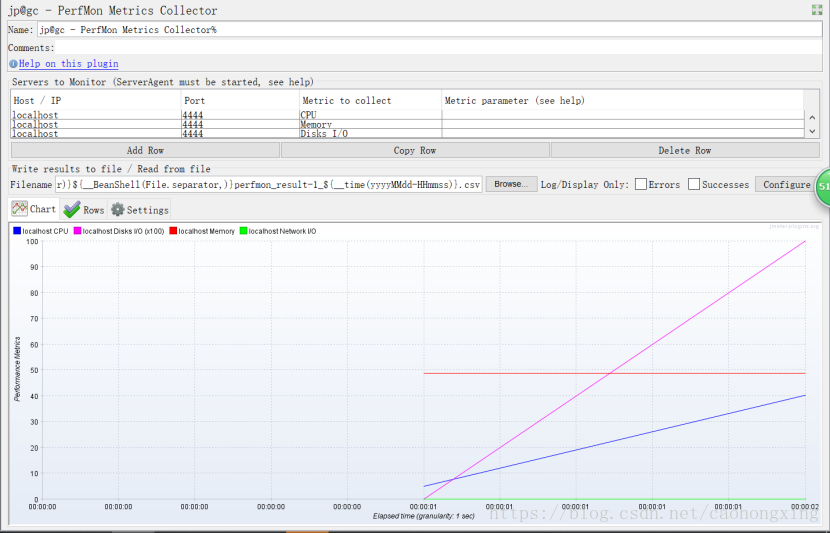Select the Disks I/O metric cell
This screenshot has height=533, width=830.
pos(370,133)
